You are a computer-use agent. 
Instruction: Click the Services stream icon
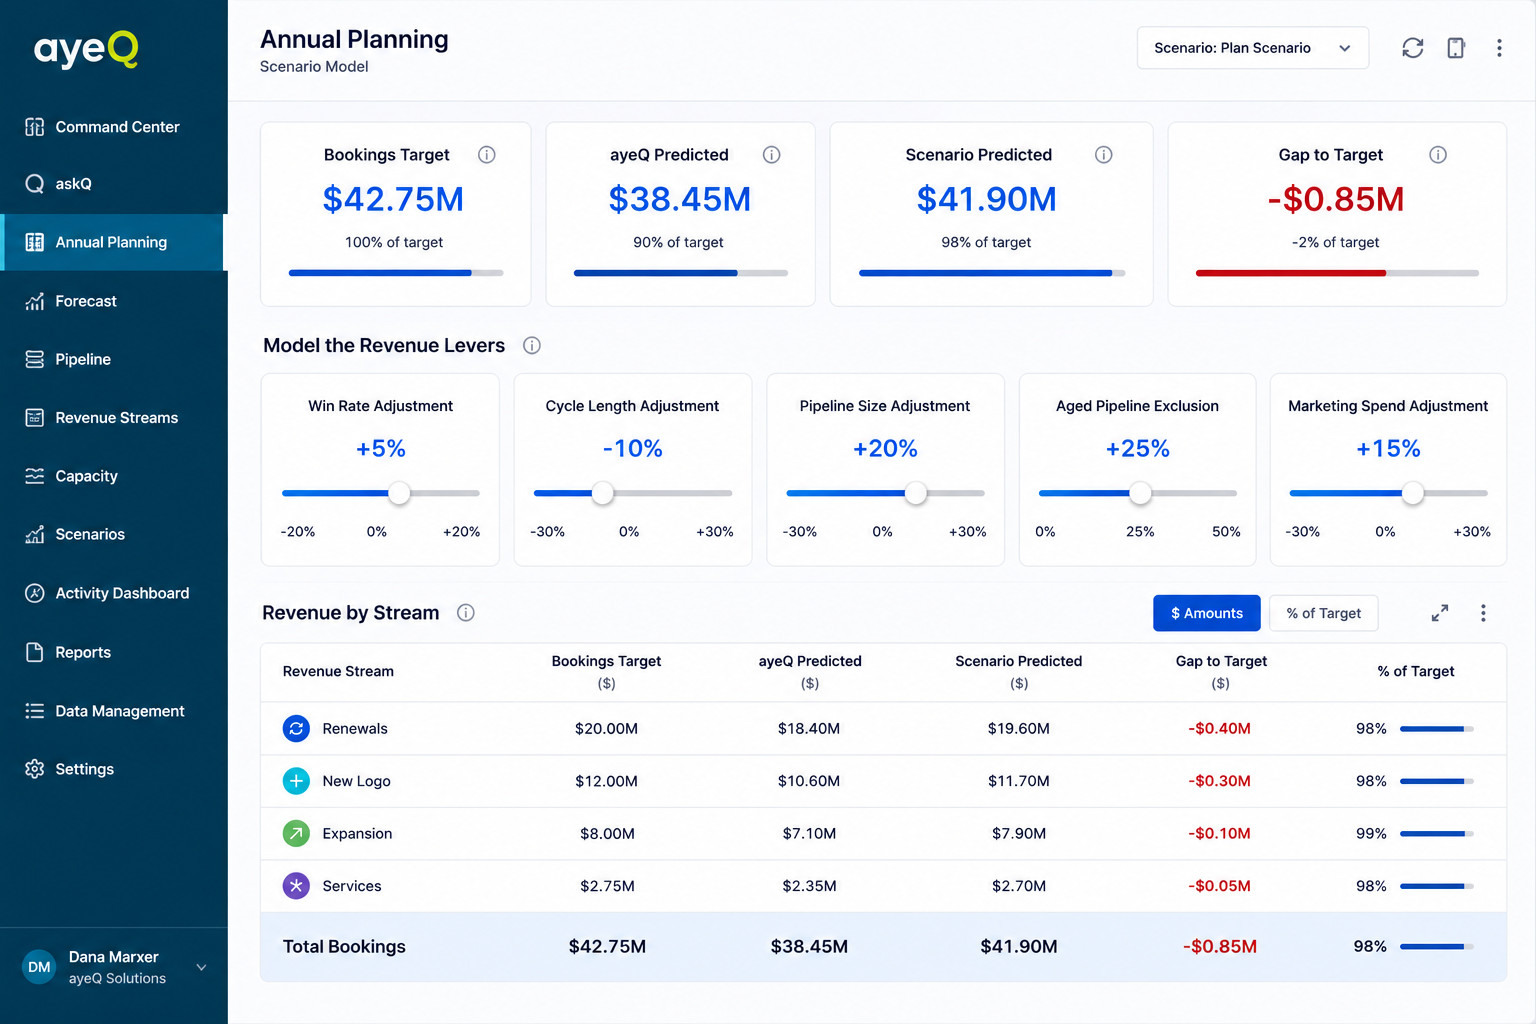(x=296, y=886)
